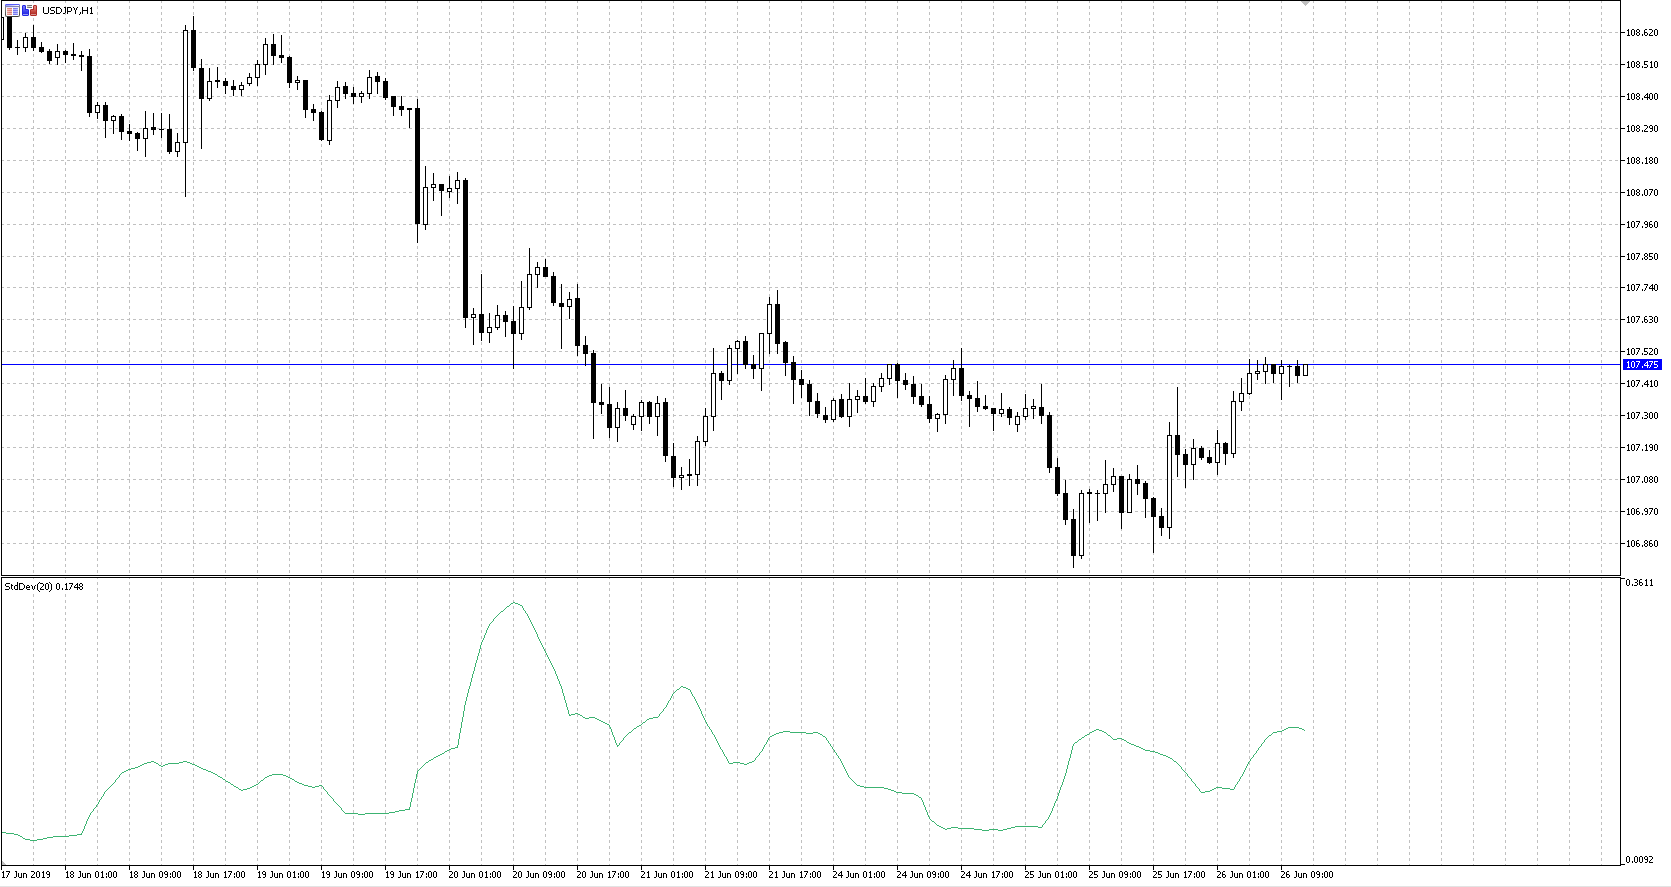The height and width of the screenshot is (887, 1671).
Task: Click the 107.190 price scale value
Action: (x=1643, y=448)
